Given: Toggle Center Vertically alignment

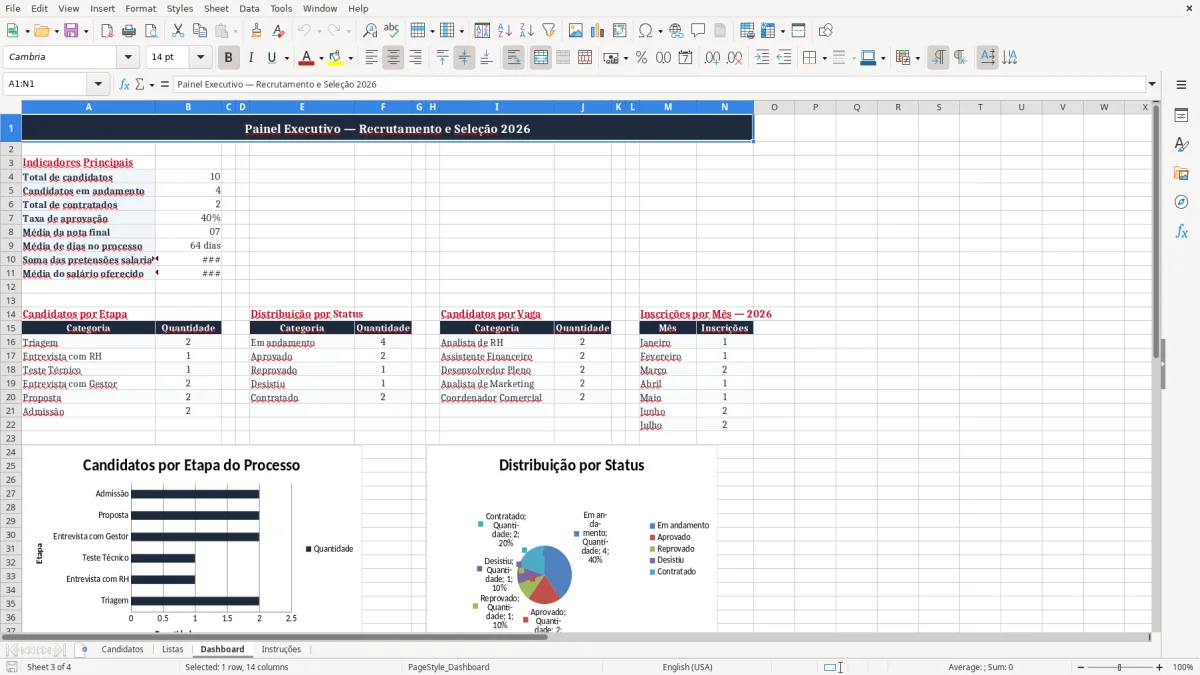Looking at the screenshot, I should click(464, 58).
